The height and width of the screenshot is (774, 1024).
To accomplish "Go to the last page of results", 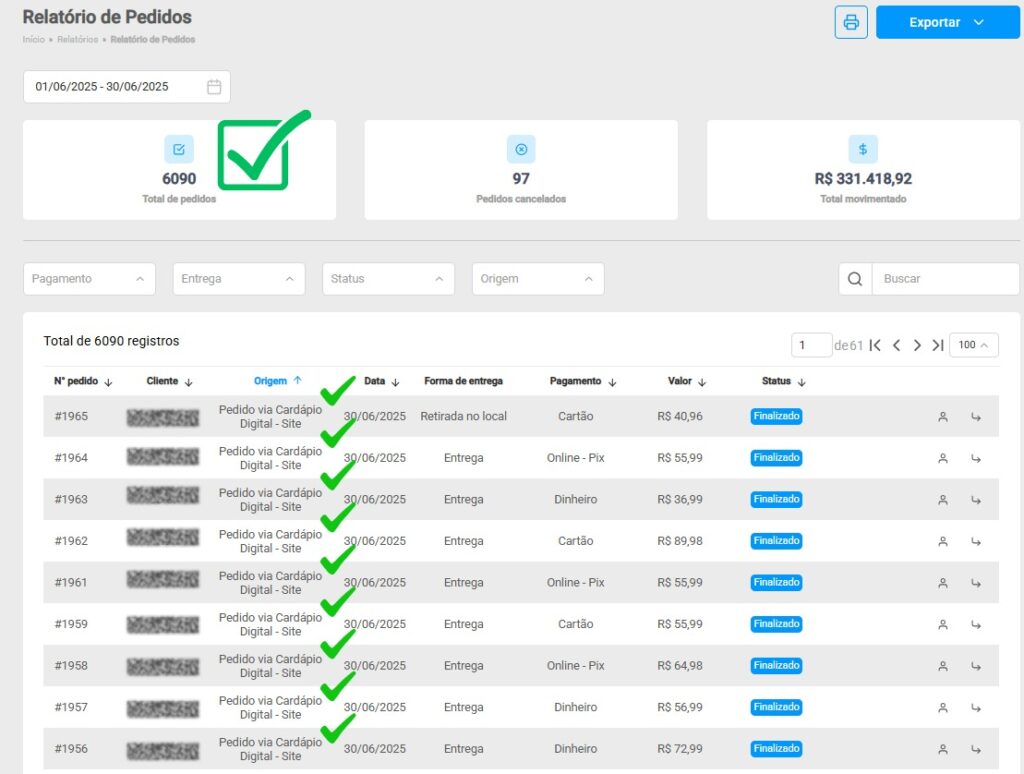I will [938, 345].
